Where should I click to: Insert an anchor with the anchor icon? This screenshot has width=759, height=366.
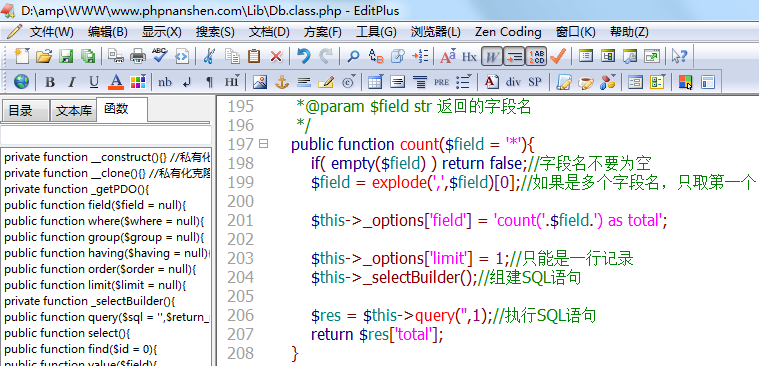[282, 82]
